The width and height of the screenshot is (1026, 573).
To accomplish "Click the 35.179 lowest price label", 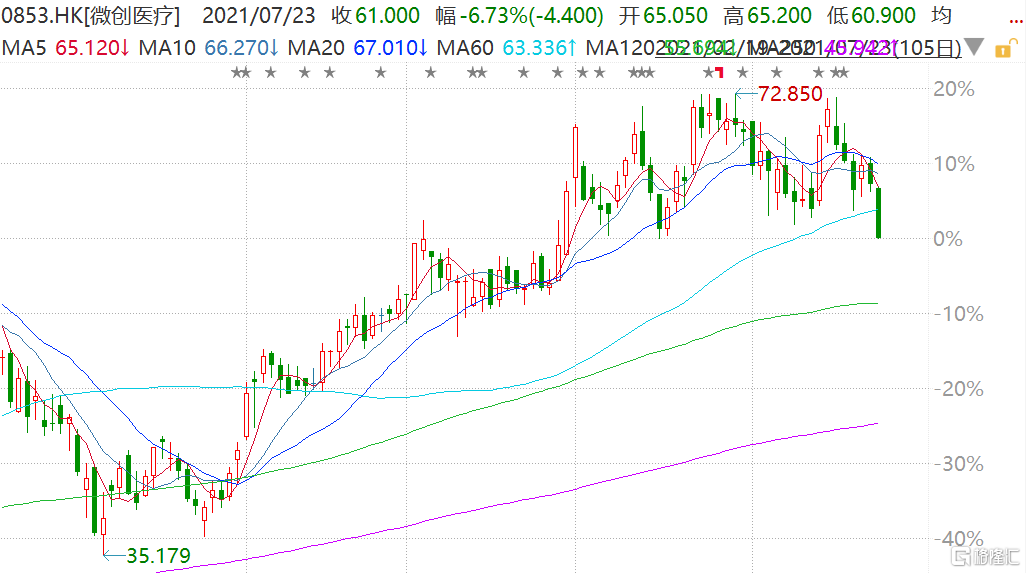I will tap(156, 554).
